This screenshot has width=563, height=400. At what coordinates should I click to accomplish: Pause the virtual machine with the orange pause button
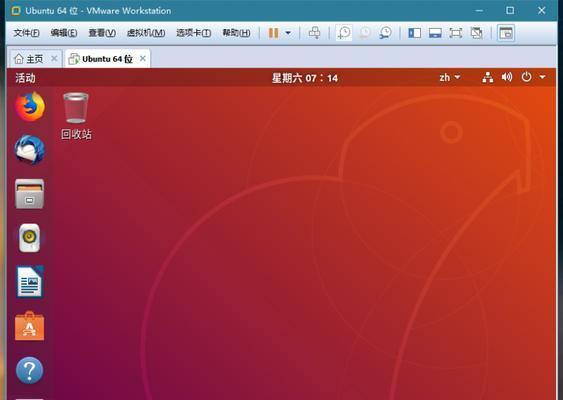274,33
